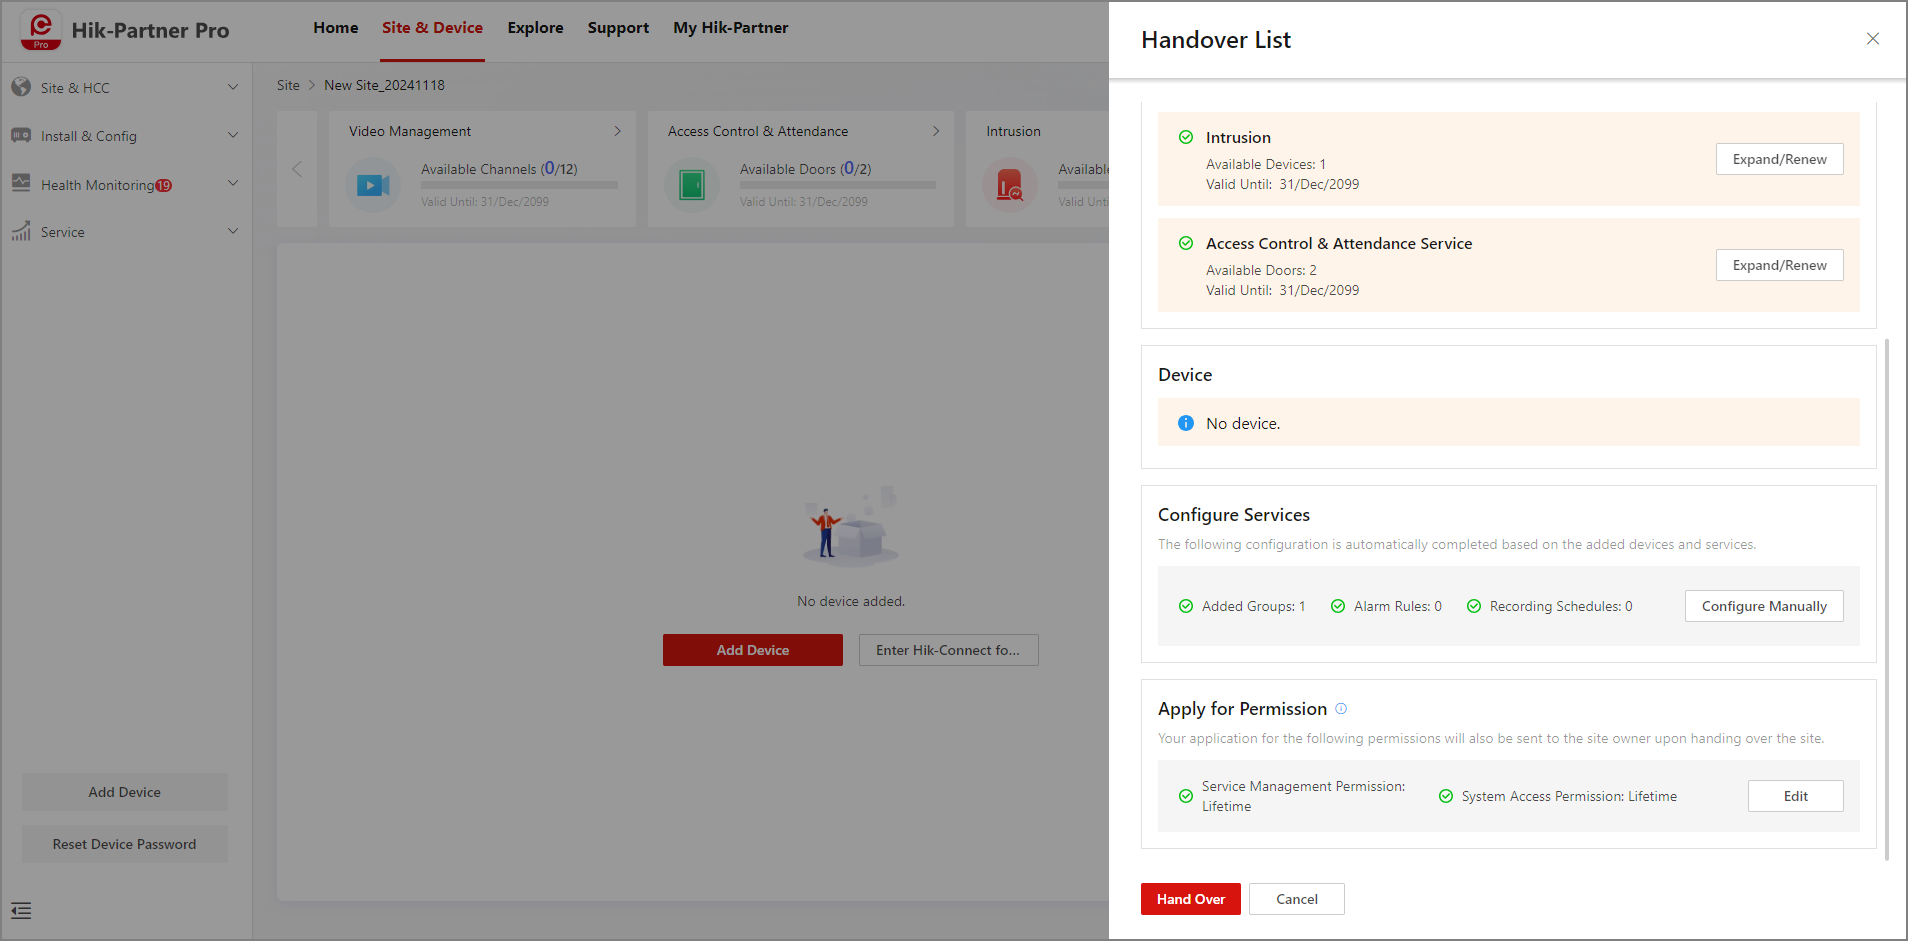
Task: Click the New Site_20241118 breadcrumb text
Action: pyautogui.click(x=384, y=85)
